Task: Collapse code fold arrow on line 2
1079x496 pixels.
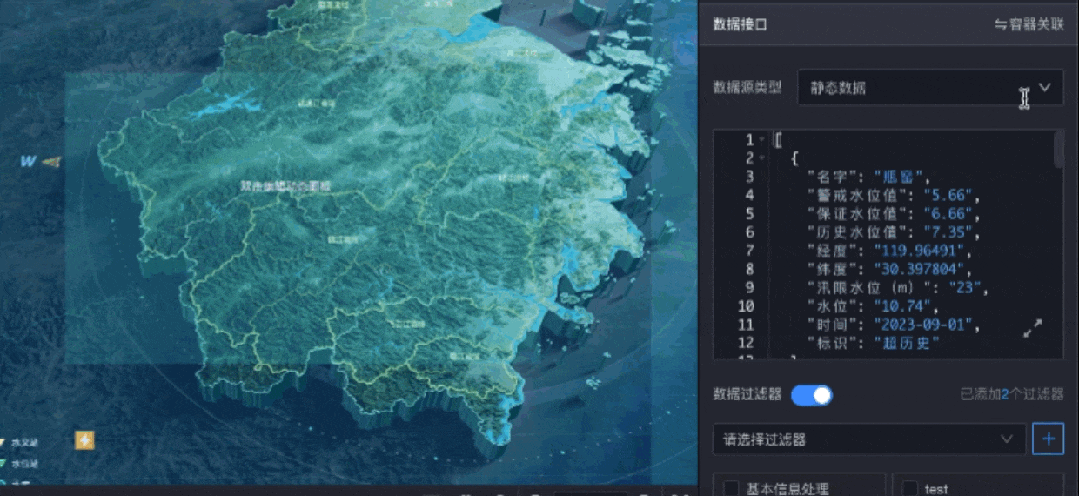Action: point(762,159)
